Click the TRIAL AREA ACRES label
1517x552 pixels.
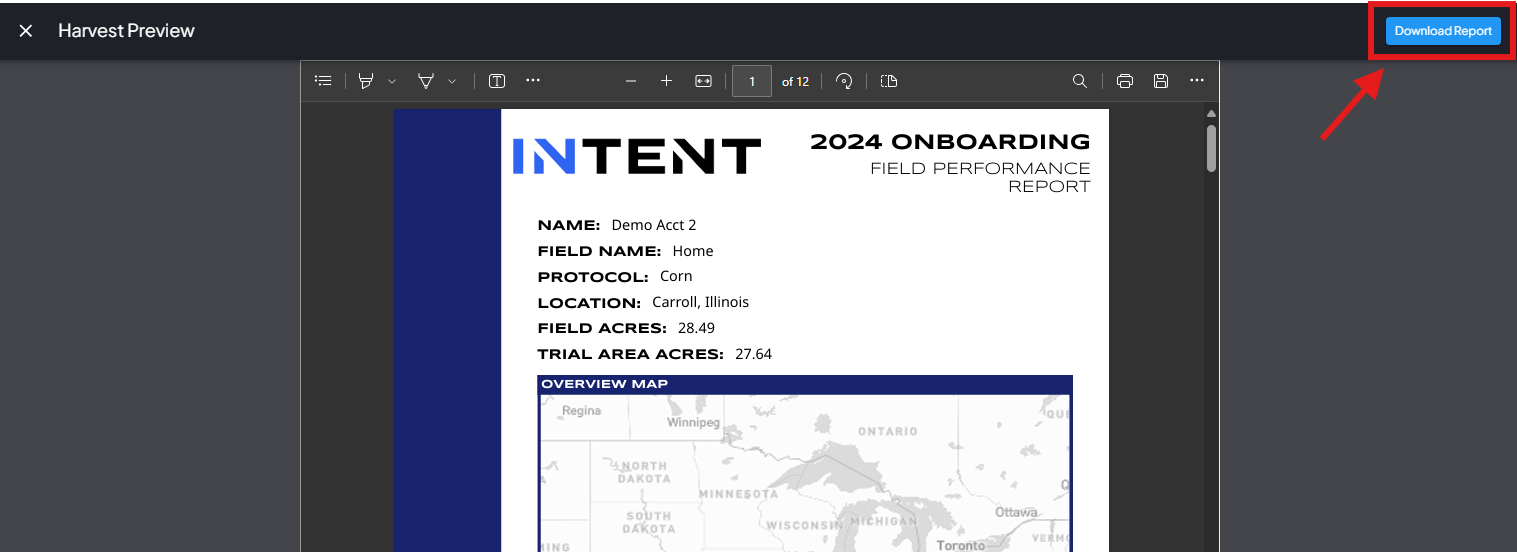(x=630, y=354)
